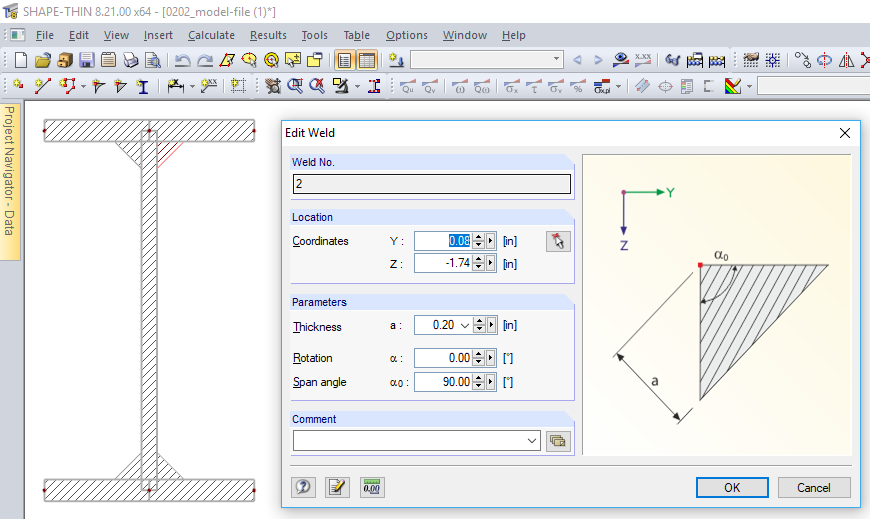
Task: Open the Calculate menu
Action: click(x=211, y=35)
